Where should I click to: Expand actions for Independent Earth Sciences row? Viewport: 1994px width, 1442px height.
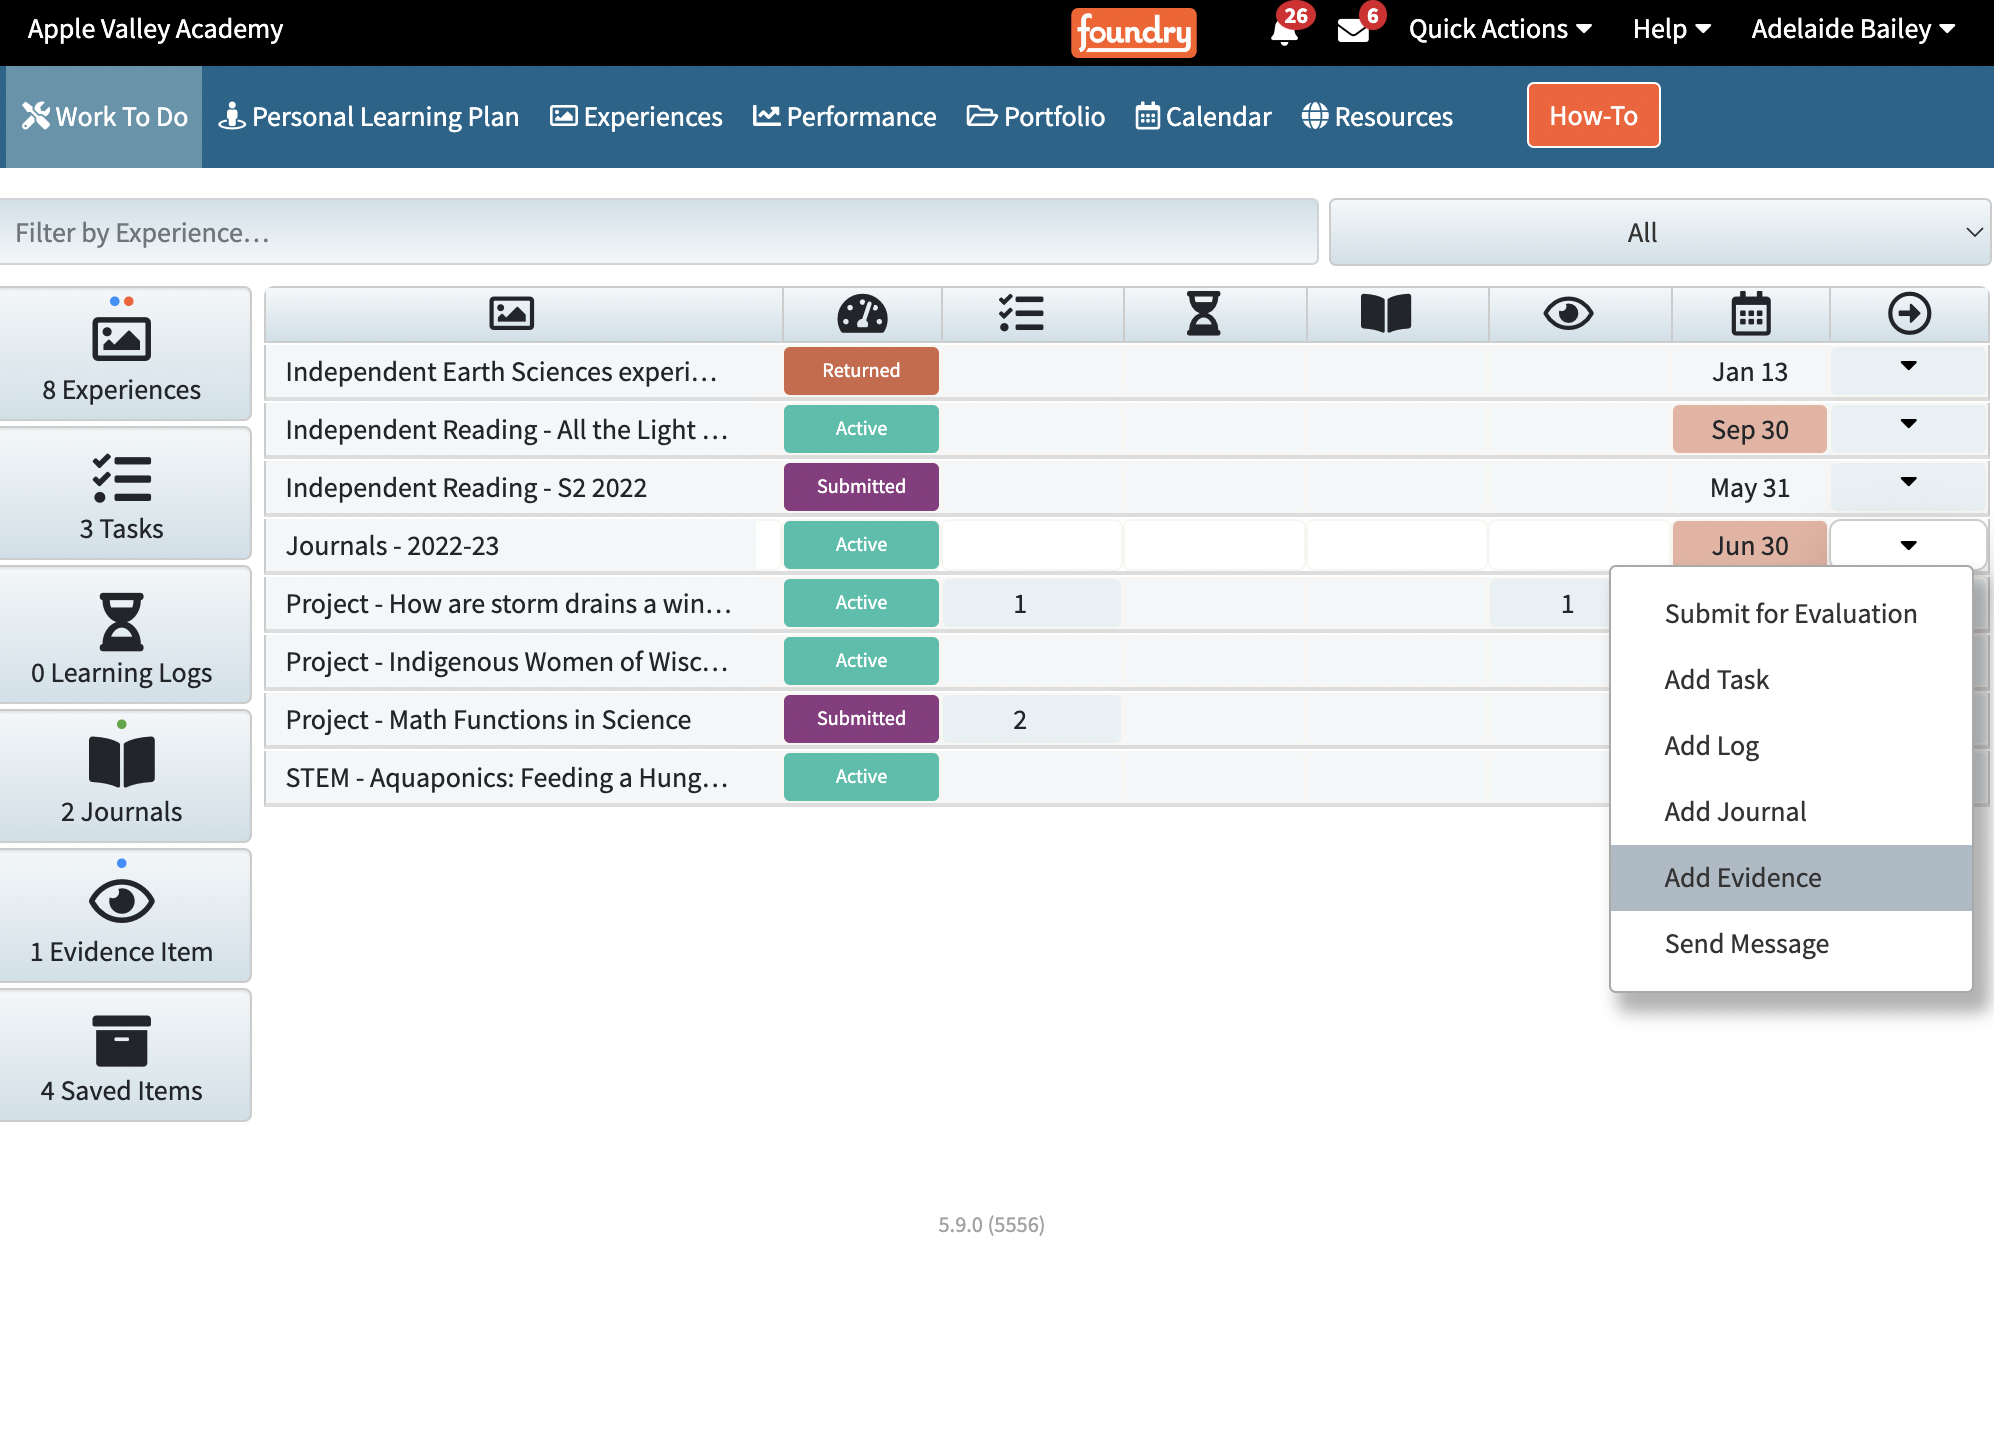click(x=1907, y=367)
